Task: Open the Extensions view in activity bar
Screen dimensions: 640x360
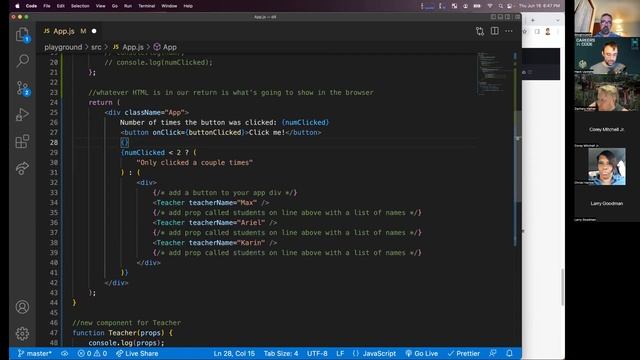Action: (x=22, y=142)
